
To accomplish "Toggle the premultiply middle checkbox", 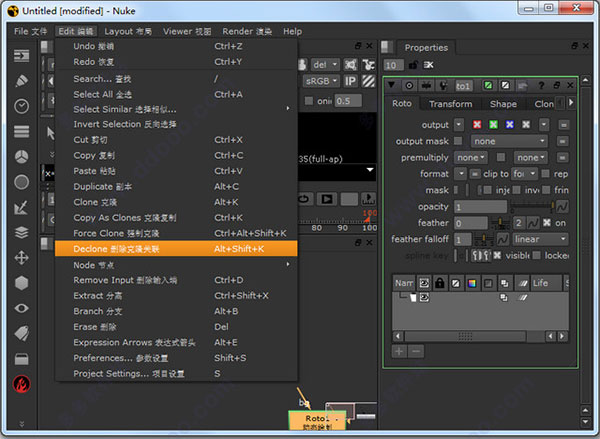I will click(x=501, y=157).
